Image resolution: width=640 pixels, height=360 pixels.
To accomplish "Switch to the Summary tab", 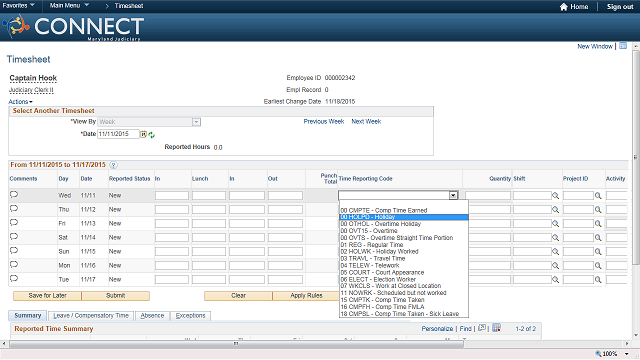I will (x=28, y=316).
